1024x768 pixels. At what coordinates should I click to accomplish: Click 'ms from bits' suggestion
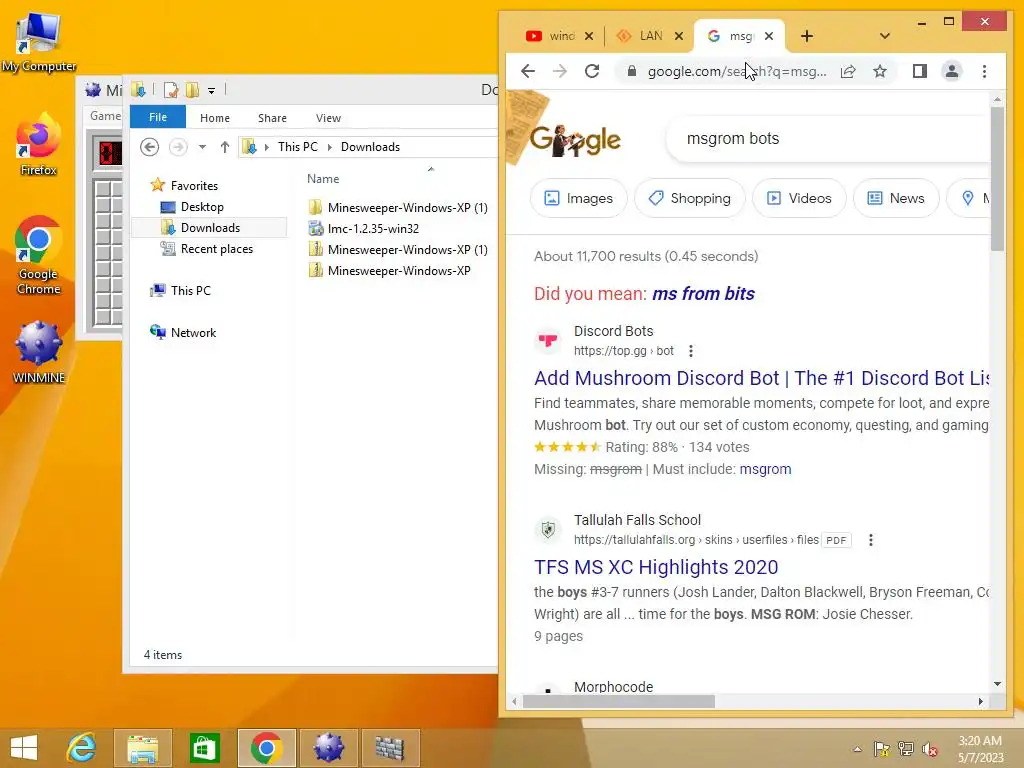(703, 293)
